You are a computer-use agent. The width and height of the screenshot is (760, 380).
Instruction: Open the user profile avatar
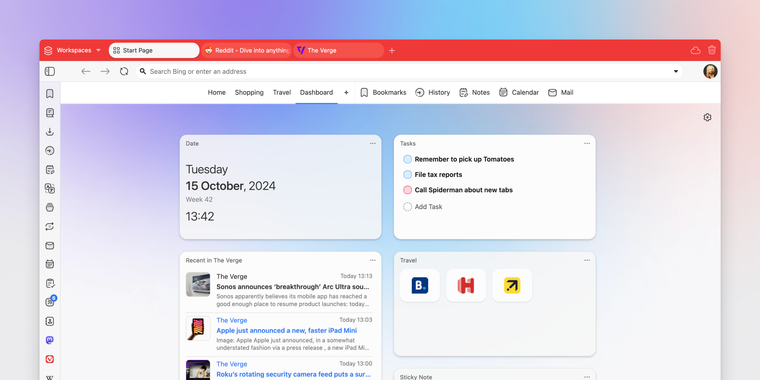[710, 71]
